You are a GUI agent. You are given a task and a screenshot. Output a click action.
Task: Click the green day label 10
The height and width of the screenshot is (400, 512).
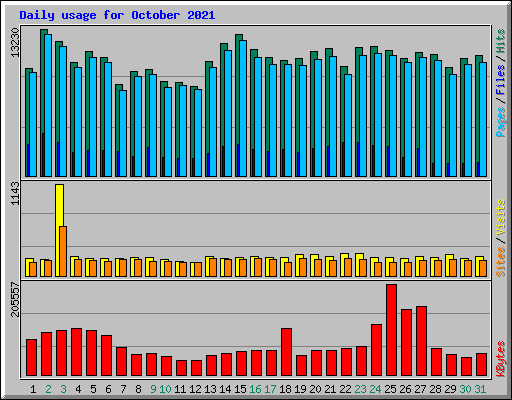coord(165,389)
